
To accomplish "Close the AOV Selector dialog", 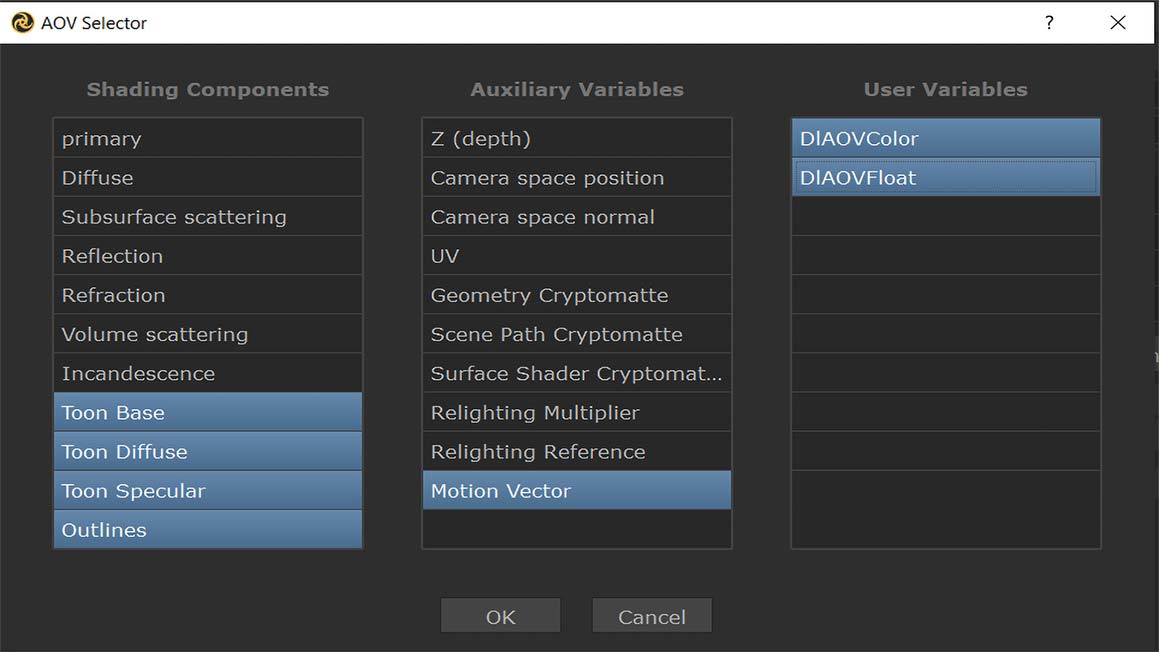I will [1118, 22].
